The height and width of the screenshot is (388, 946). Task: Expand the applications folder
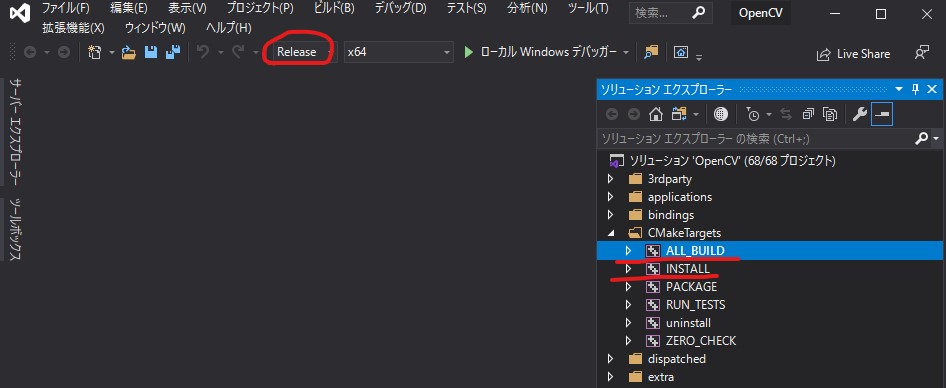pyautogui.click(x=610, y=197)
